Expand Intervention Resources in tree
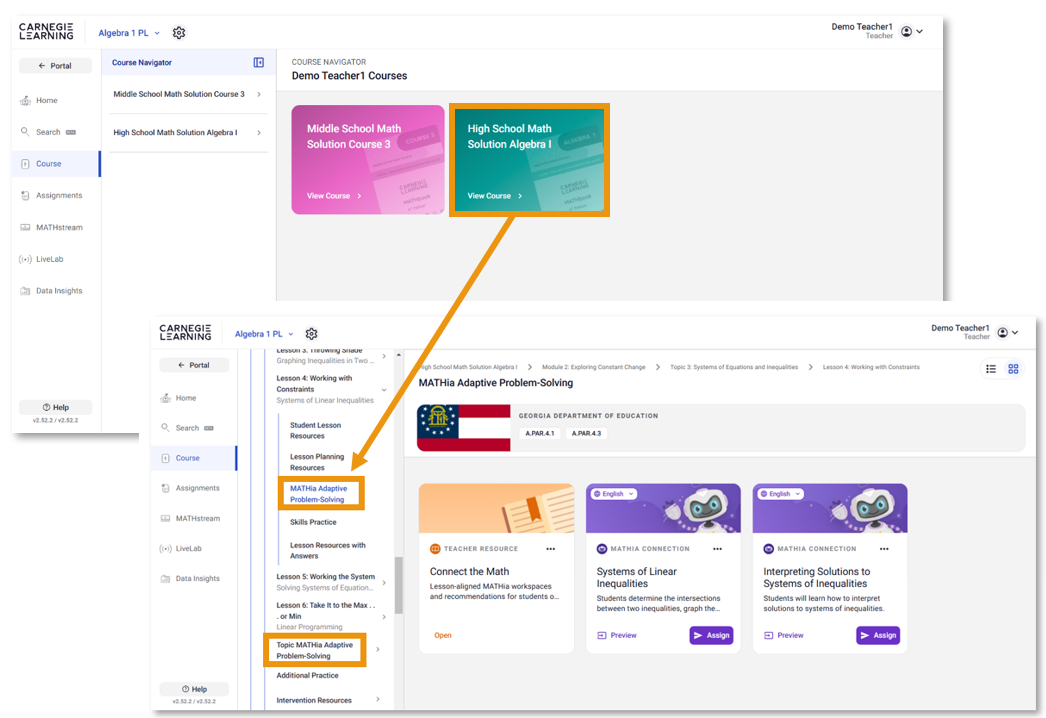The width and height of the screenshot is (1046, 718). click(x=378, y=699)
